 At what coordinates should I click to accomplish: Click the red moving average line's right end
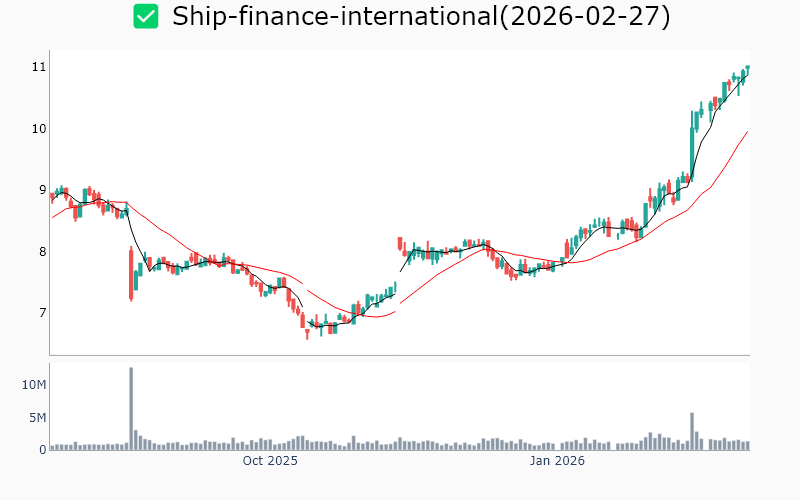coord(747,131)
